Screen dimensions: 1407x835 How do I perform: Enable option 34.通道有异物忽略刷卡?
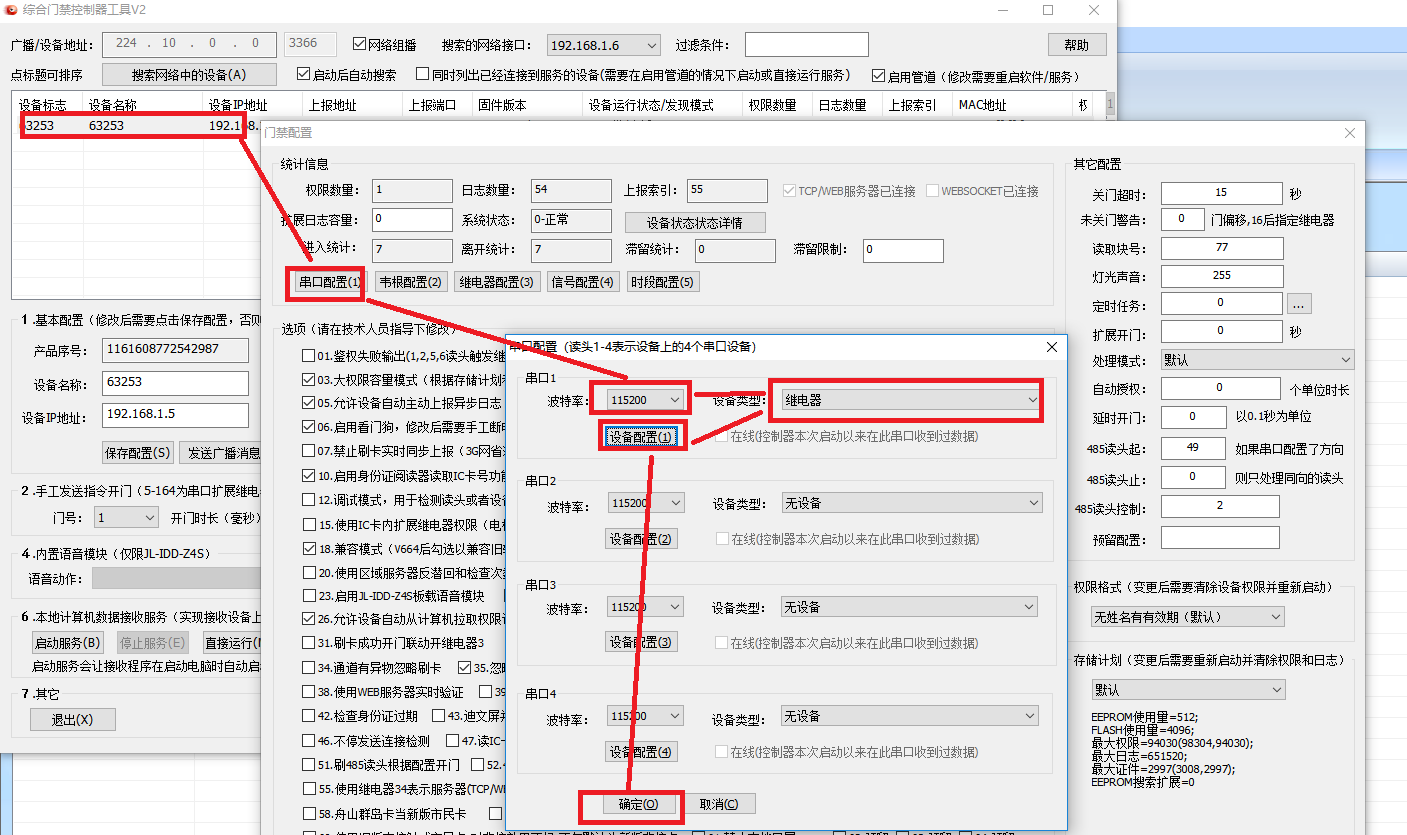point(309,667)
